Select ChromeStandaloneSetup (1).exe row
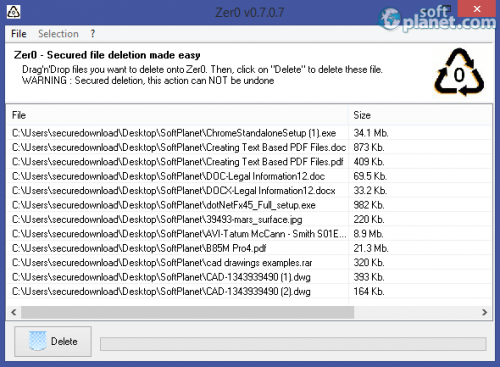 click(x=249, y=133)
